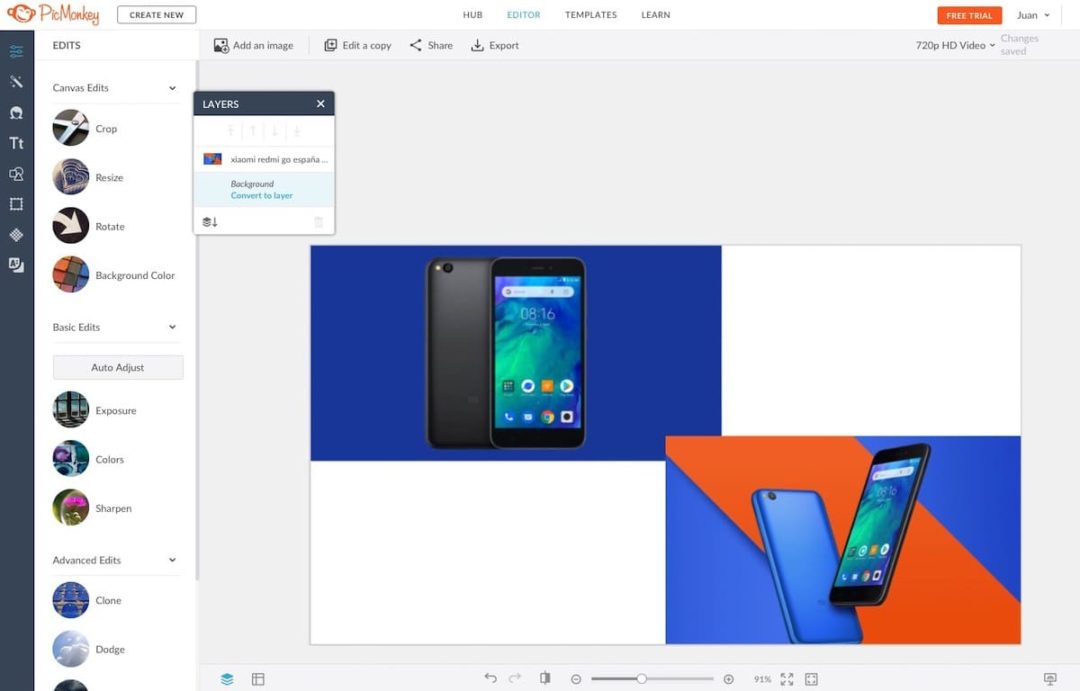Toggle the layers panel icon in bottom bar

[227, 679]
